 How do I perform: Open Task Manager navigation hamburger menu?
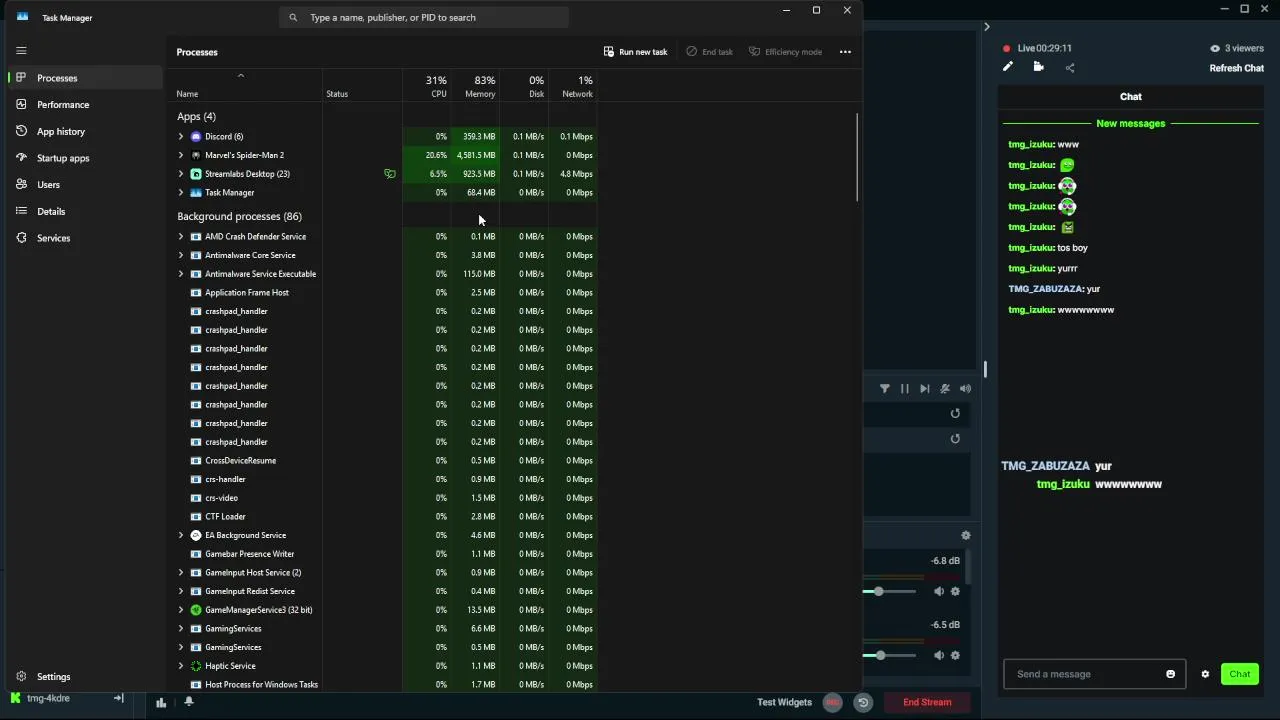(x=21, y=50)
